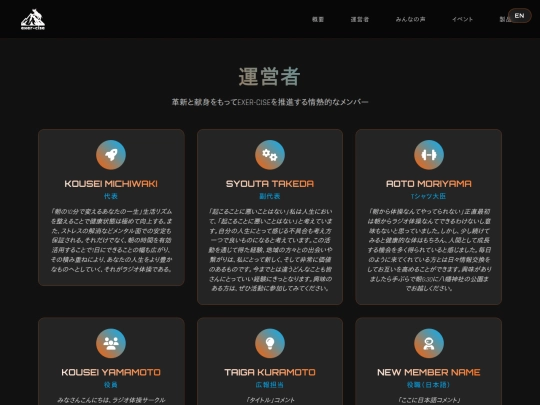Image resolution: width=540 pixels, height=405 pixels.
Task: Click the 「ここに日本語コメント」 placeholder text
Action: tap(429, 400)
